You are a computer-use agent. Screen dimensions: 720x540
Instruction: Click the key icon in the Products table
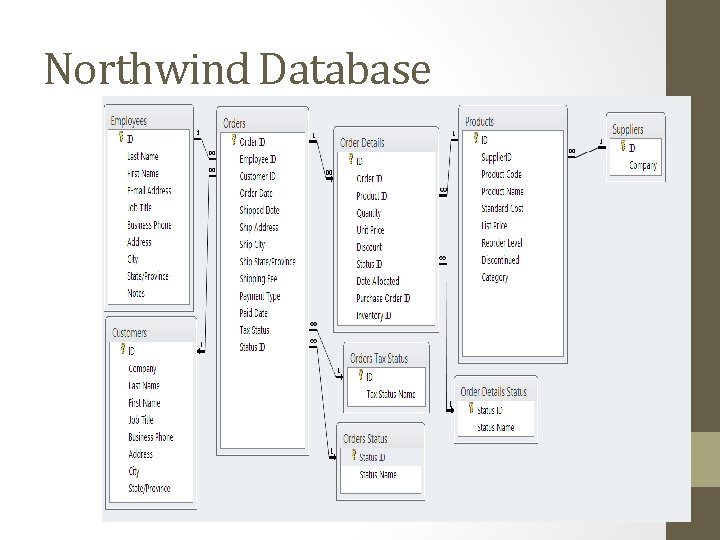[476, 138]
